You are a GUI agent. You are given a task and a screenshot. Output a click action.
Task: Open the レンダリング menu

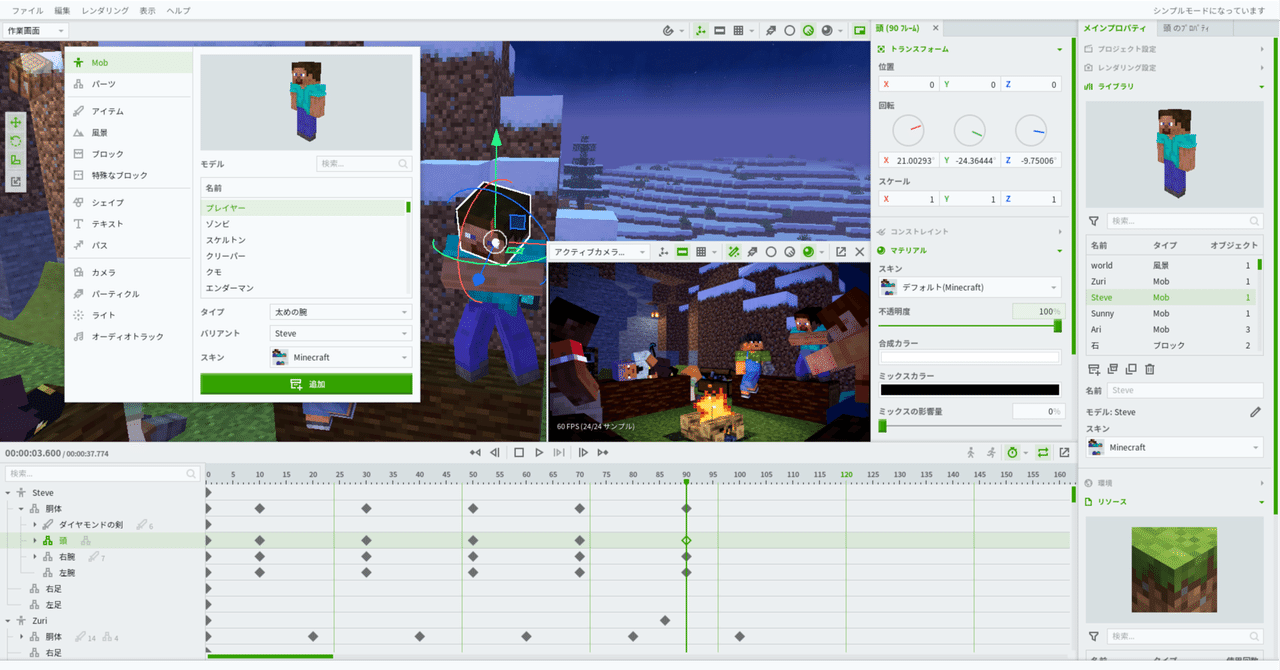(x=104, y=10)
